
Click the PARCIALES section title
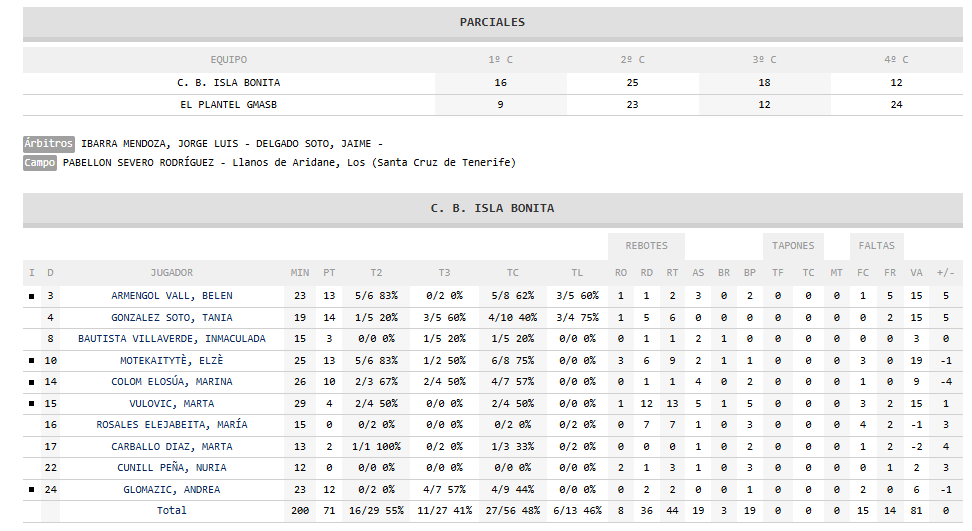coord(492,22)
